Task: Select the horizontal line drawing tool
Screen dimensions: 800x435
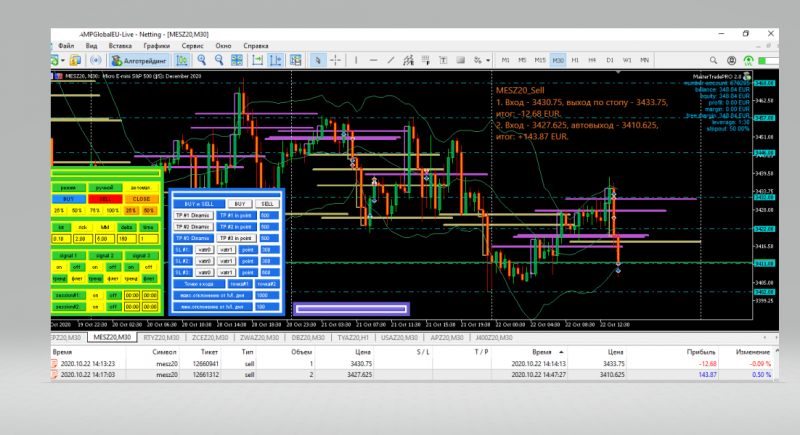Action: (373, 61)
